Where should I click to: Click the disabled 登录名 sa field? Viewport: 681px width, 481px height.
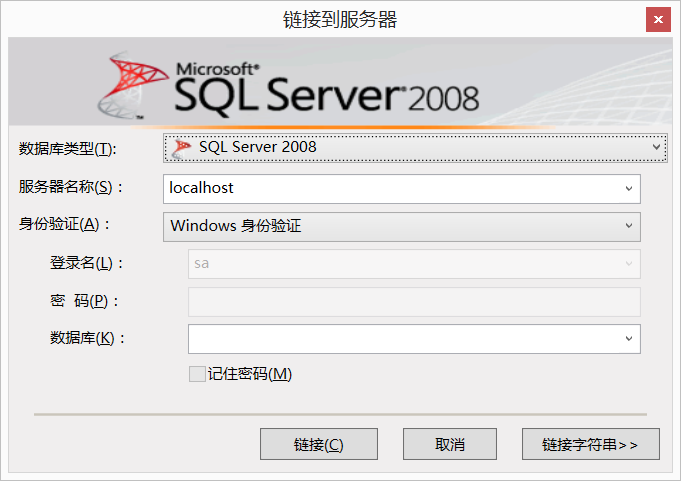click(414, 264)
